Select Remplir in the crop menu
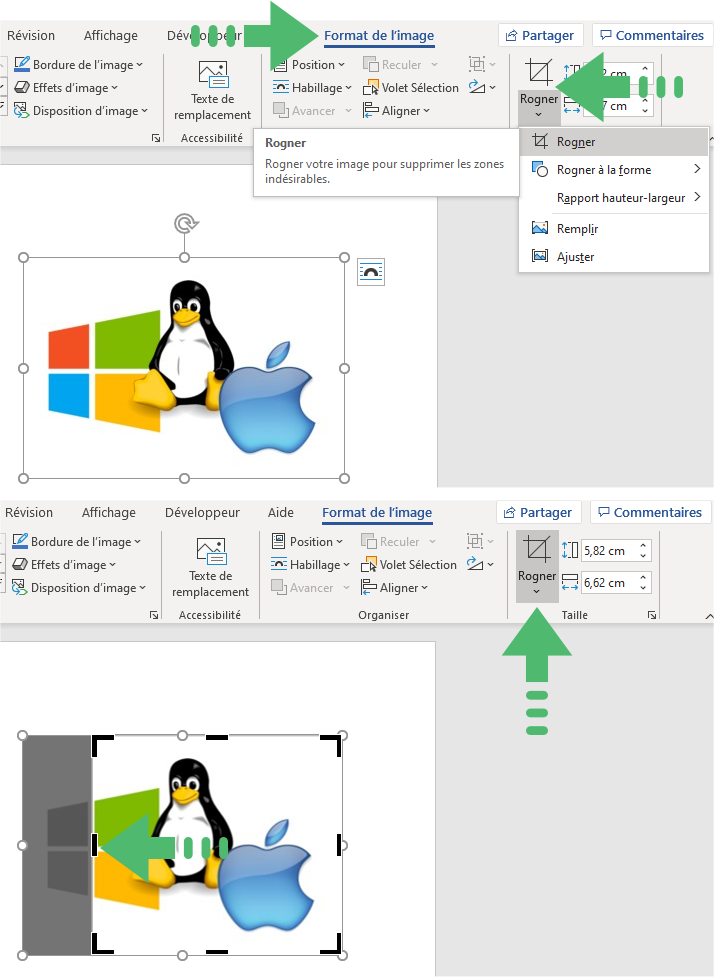The width and height of the screenshot is (714, 977). pos(614,229)
